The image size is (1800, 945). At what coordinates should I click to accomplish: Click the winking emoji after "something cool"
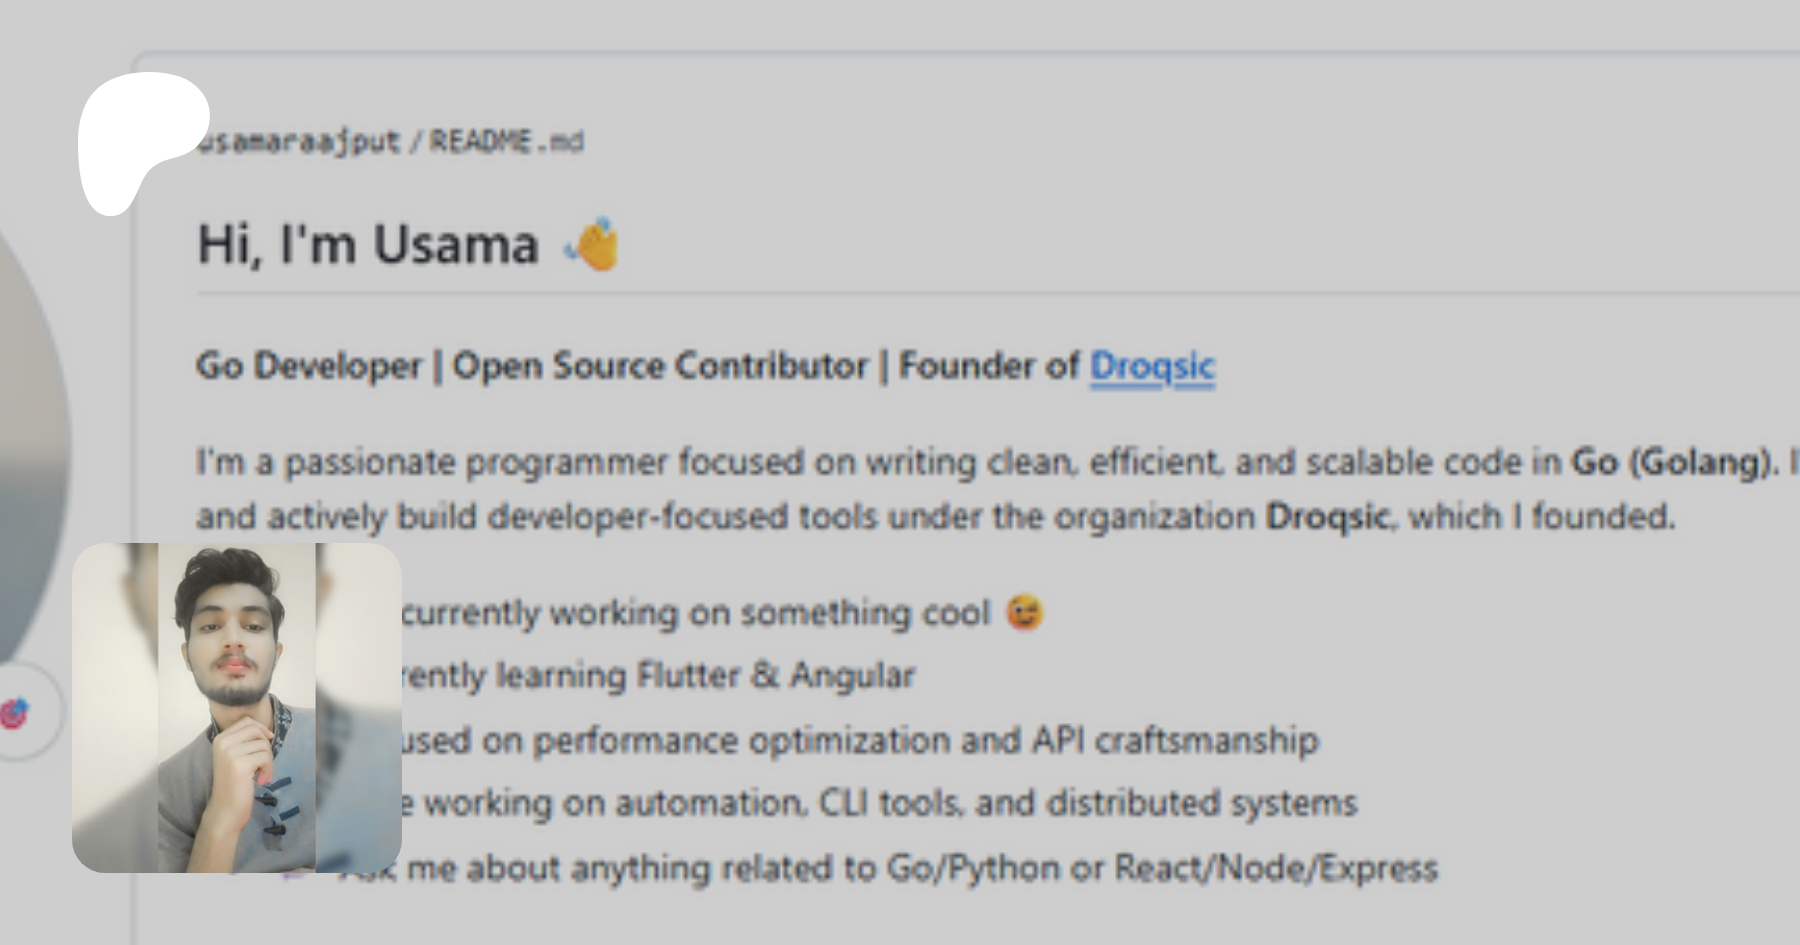coord(1024,612)
